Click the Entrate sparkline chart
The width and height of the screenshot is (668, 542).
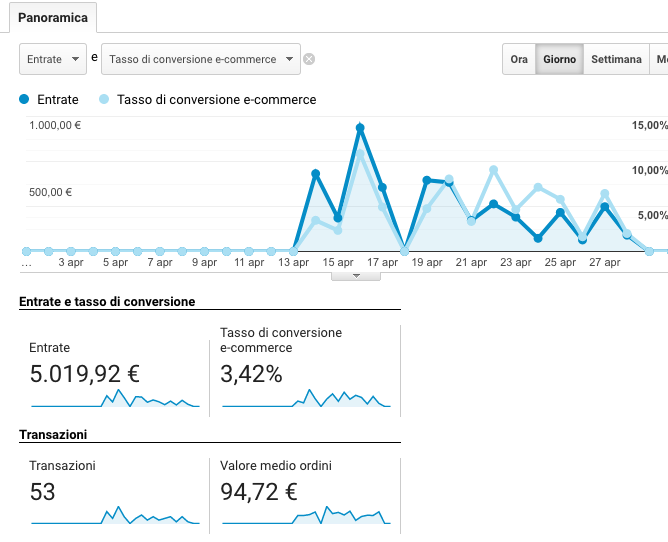click(115, 399)
